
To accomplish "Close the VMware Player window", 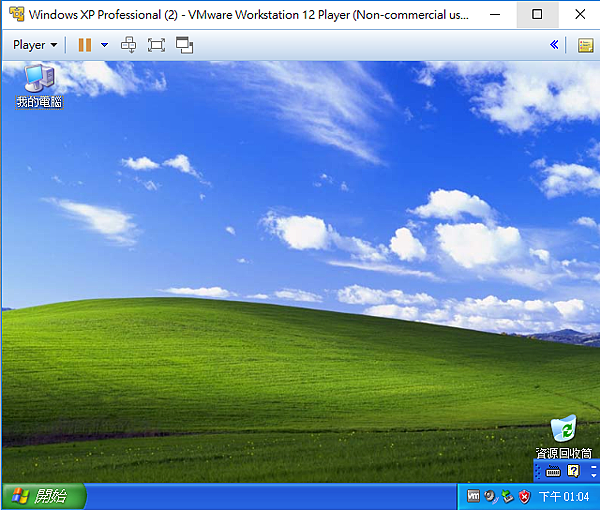I will click(x=580, y=15).
